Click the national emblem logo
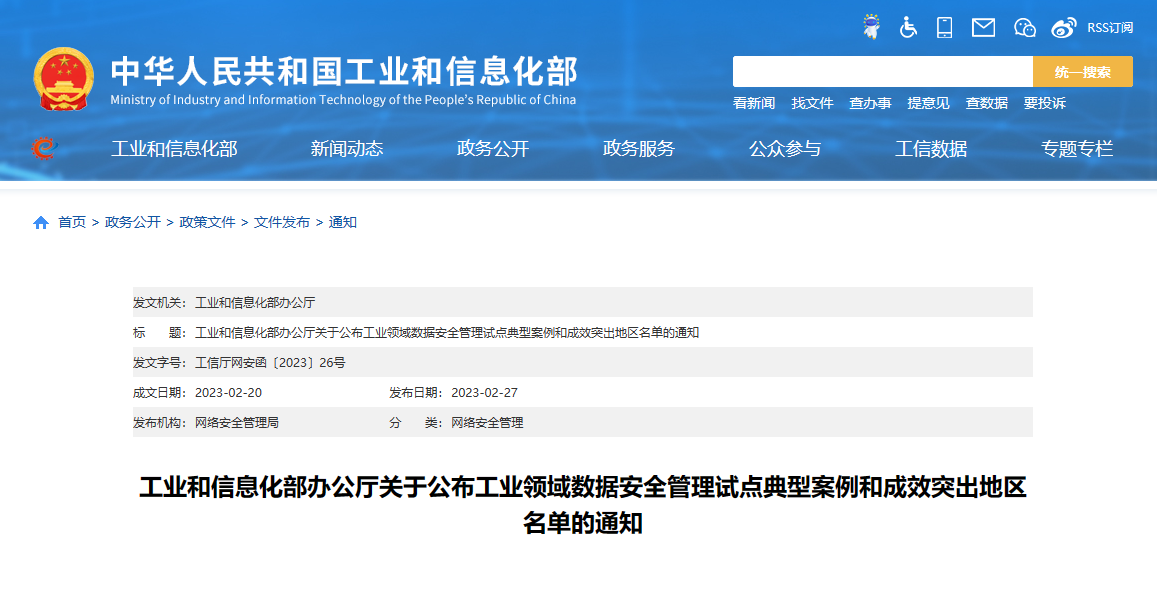The image size is (1157, 594). (x=63, y=78)
